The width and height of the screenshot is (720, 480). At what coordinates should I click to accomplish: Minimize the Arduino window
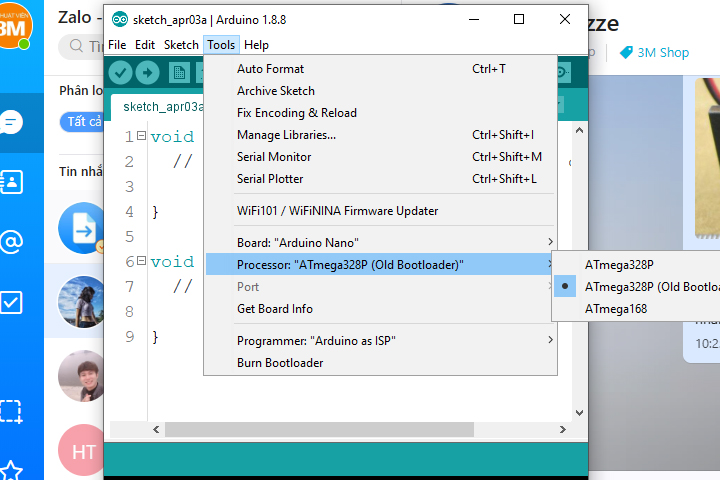point(474,19)
